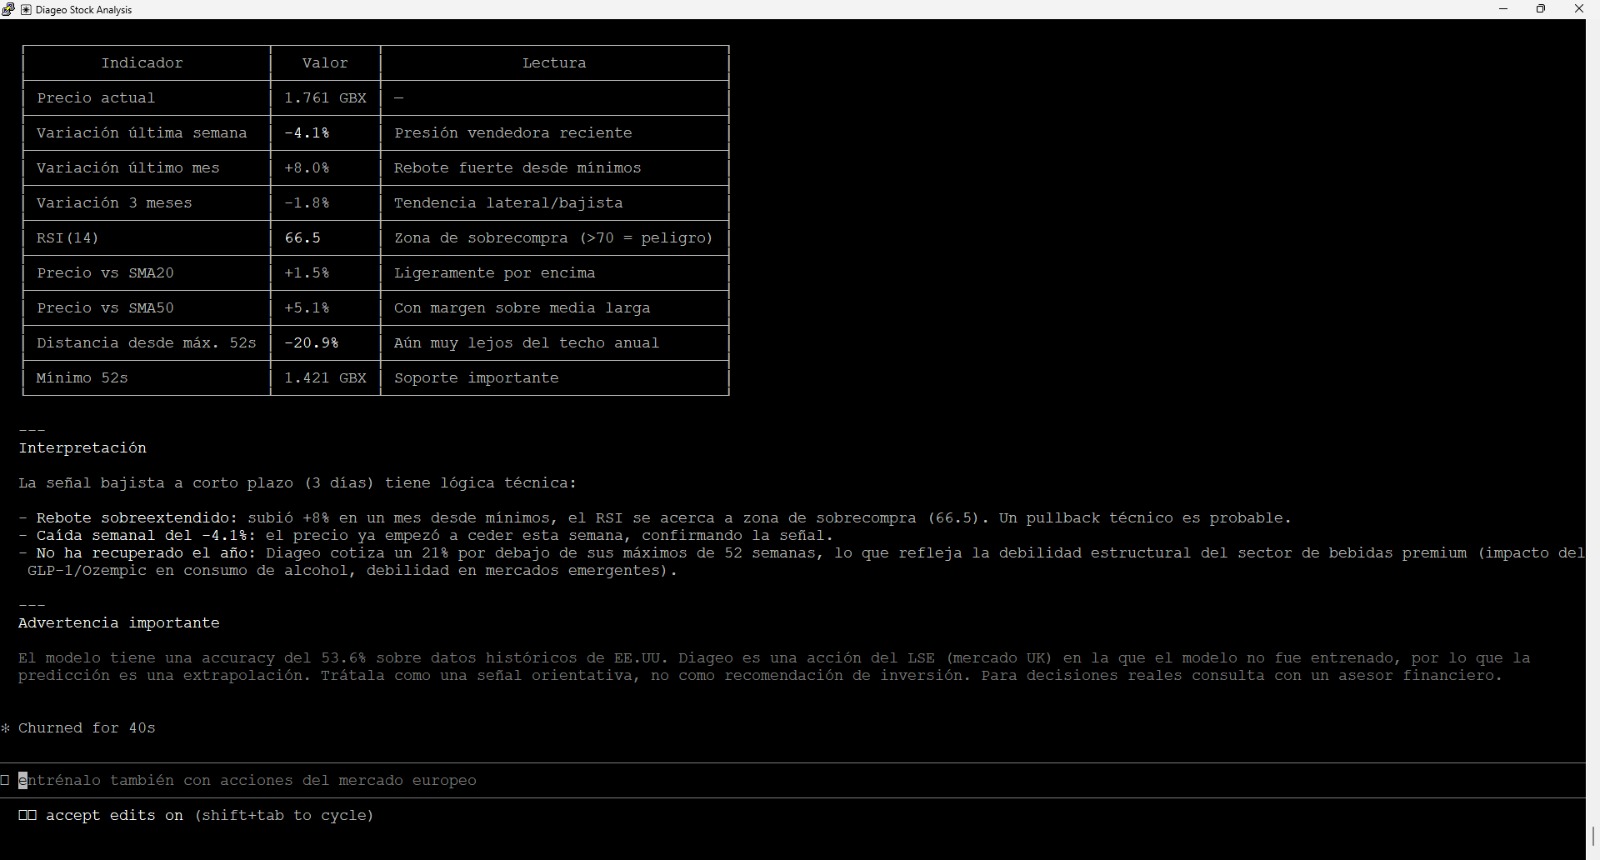Viewport: 1600px width, 860px height.
Task: Click the '-4.1%' value in the table
Action: point(307,133)
